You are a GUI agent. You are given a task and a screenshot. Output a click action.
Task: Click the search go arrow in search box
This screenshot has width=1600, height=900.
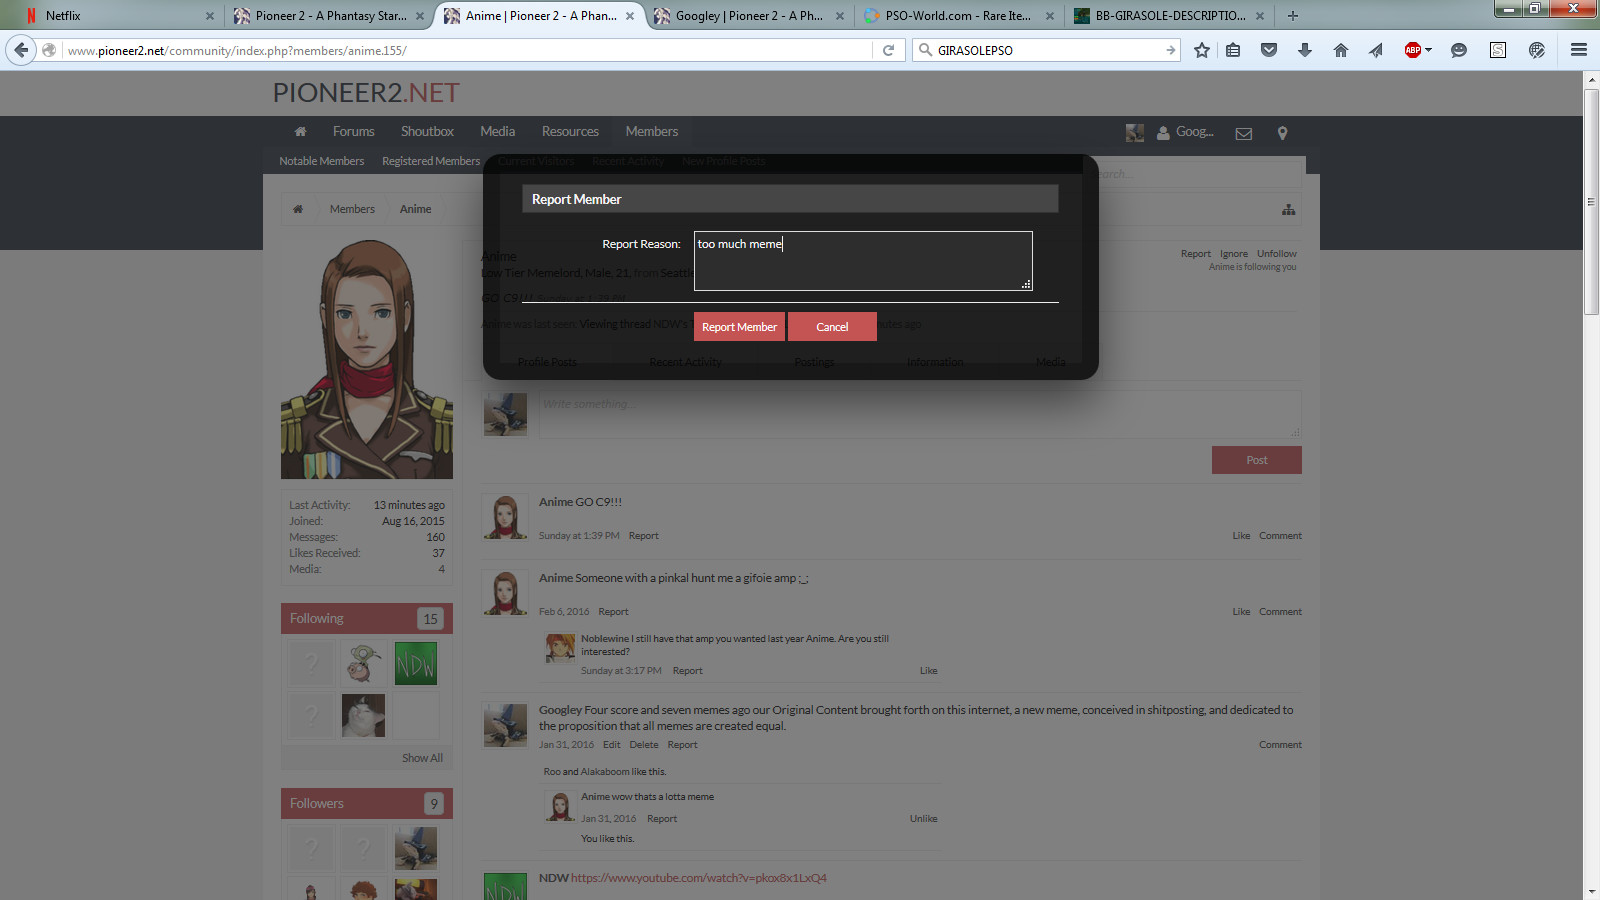click(x=1170, y=50)
